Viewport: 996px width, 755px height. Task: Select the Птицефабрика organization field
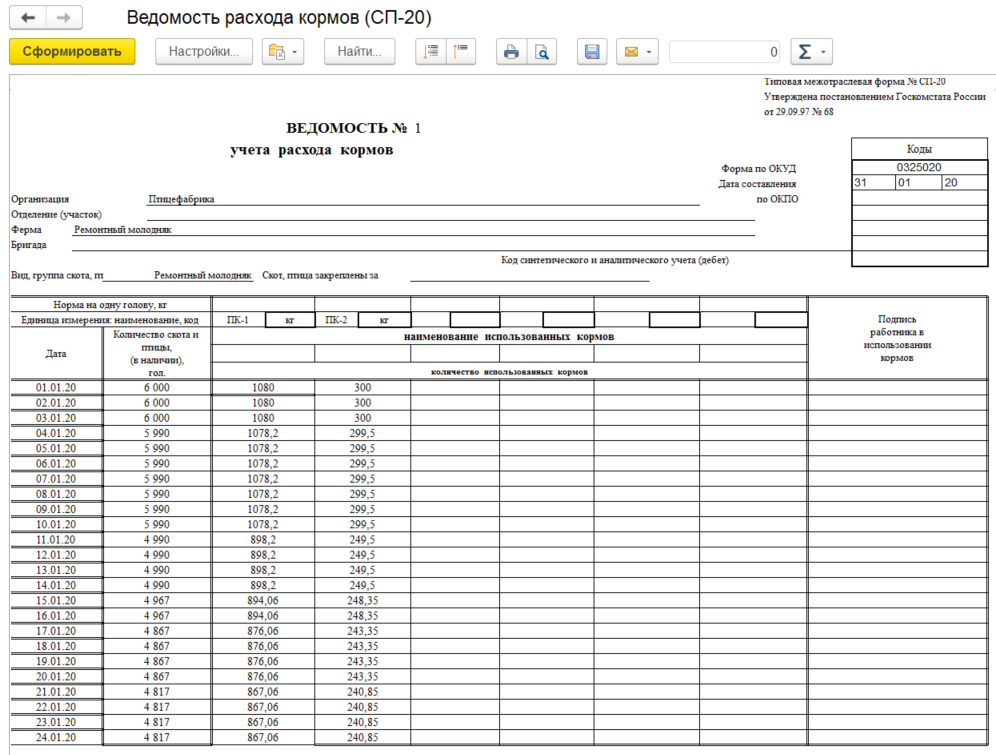[181, 199]
